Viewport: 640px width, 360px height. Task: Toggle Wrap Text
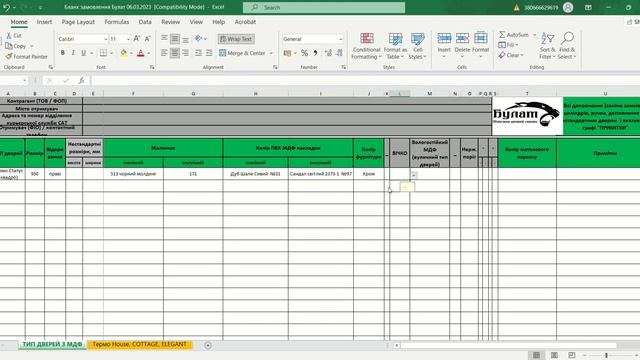coord(236,39)
